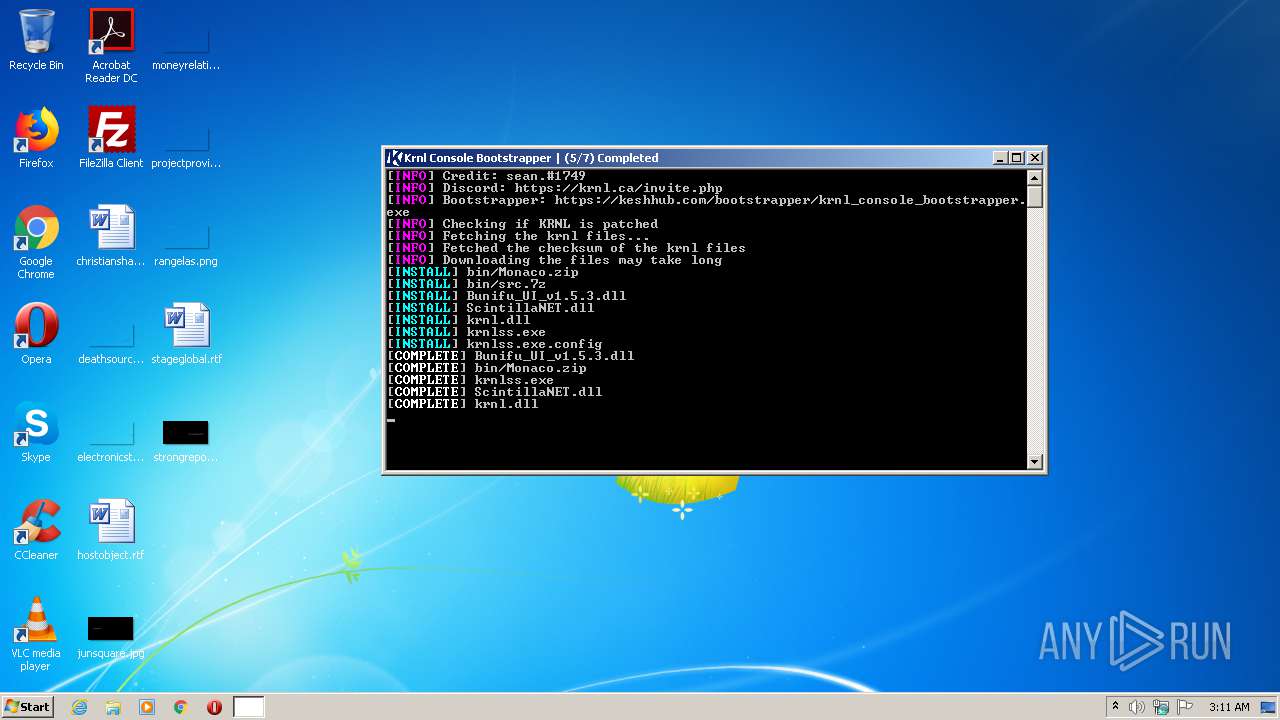This screenshot has width=1280, height=720.
Task: Click the Discord invite URL line
Action: [555, 188]
